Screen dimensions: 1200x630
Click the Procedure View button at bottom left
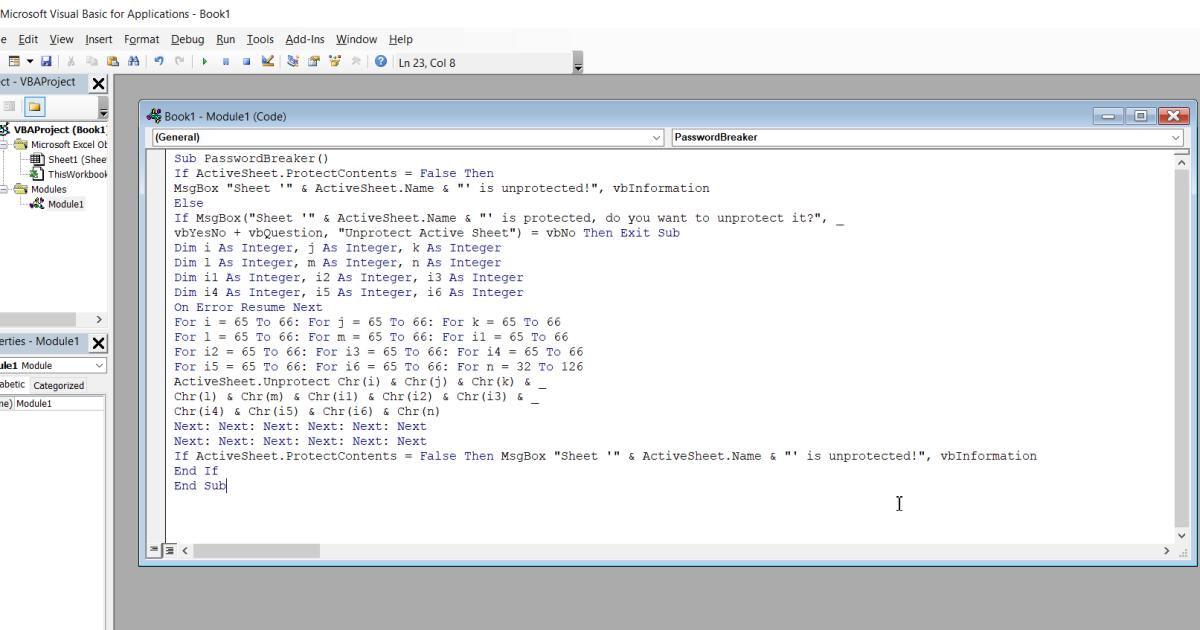[155, 551]
